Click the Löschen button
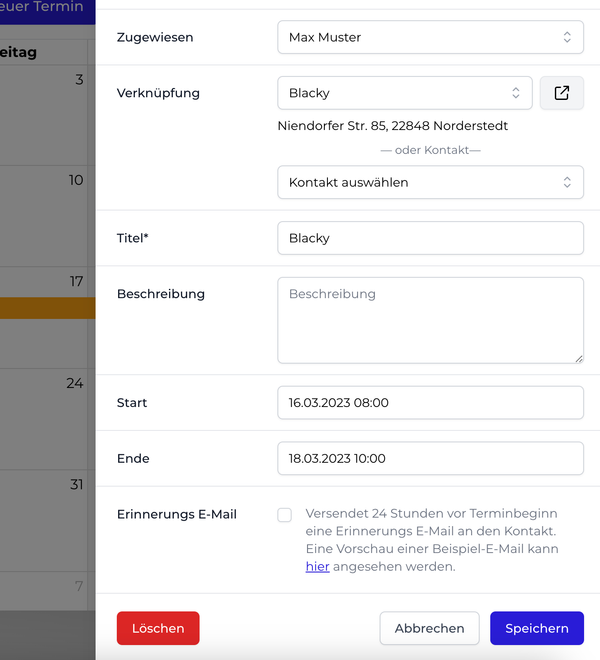 158,628
